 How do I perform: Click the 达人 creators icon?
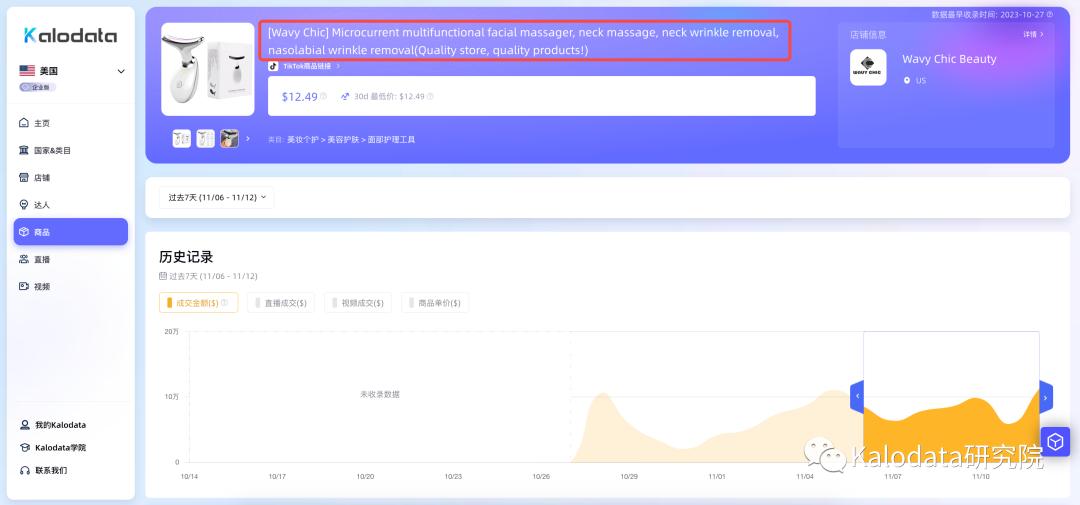point(24,205)
